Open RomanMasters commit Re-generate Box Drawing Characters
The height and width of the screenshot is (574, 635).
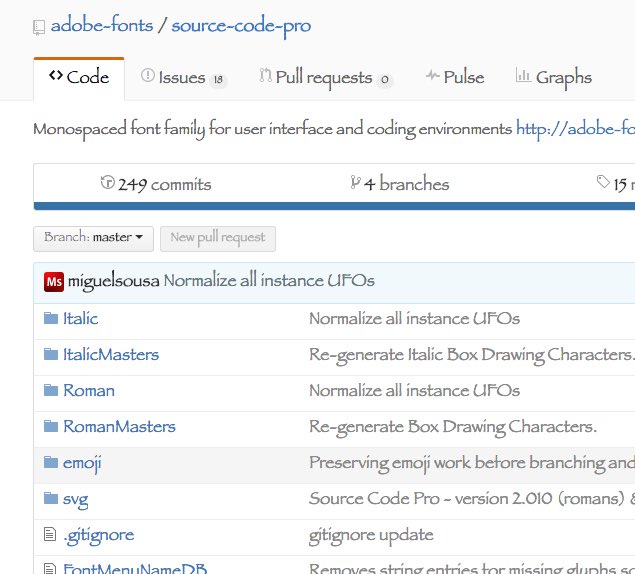click(453, 427)
